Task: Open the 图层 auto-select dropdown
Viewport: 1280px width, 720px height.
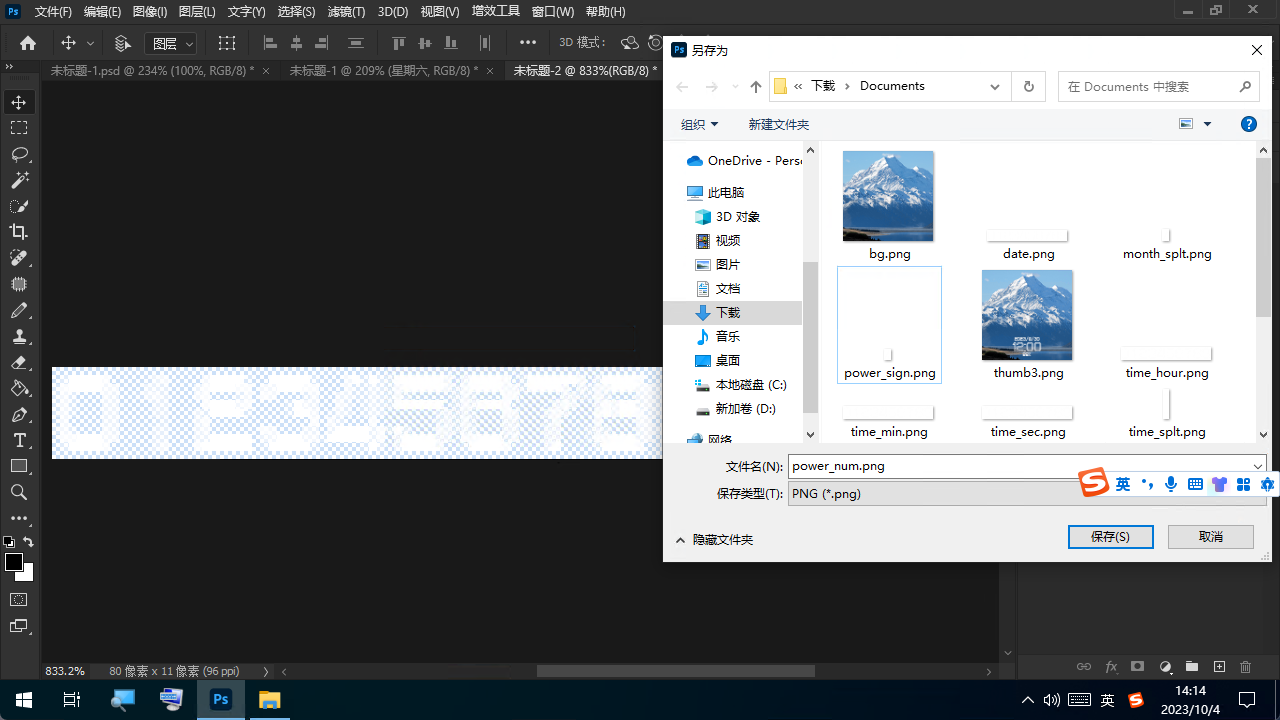Action: tap(171, 43)
